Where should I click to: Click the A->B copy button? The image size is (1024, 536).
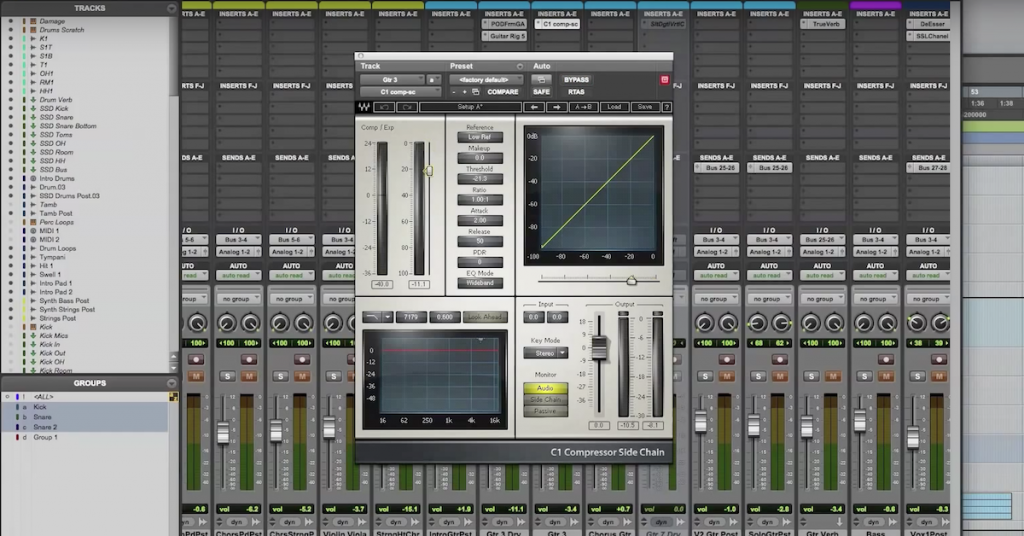tap(583, 107)
